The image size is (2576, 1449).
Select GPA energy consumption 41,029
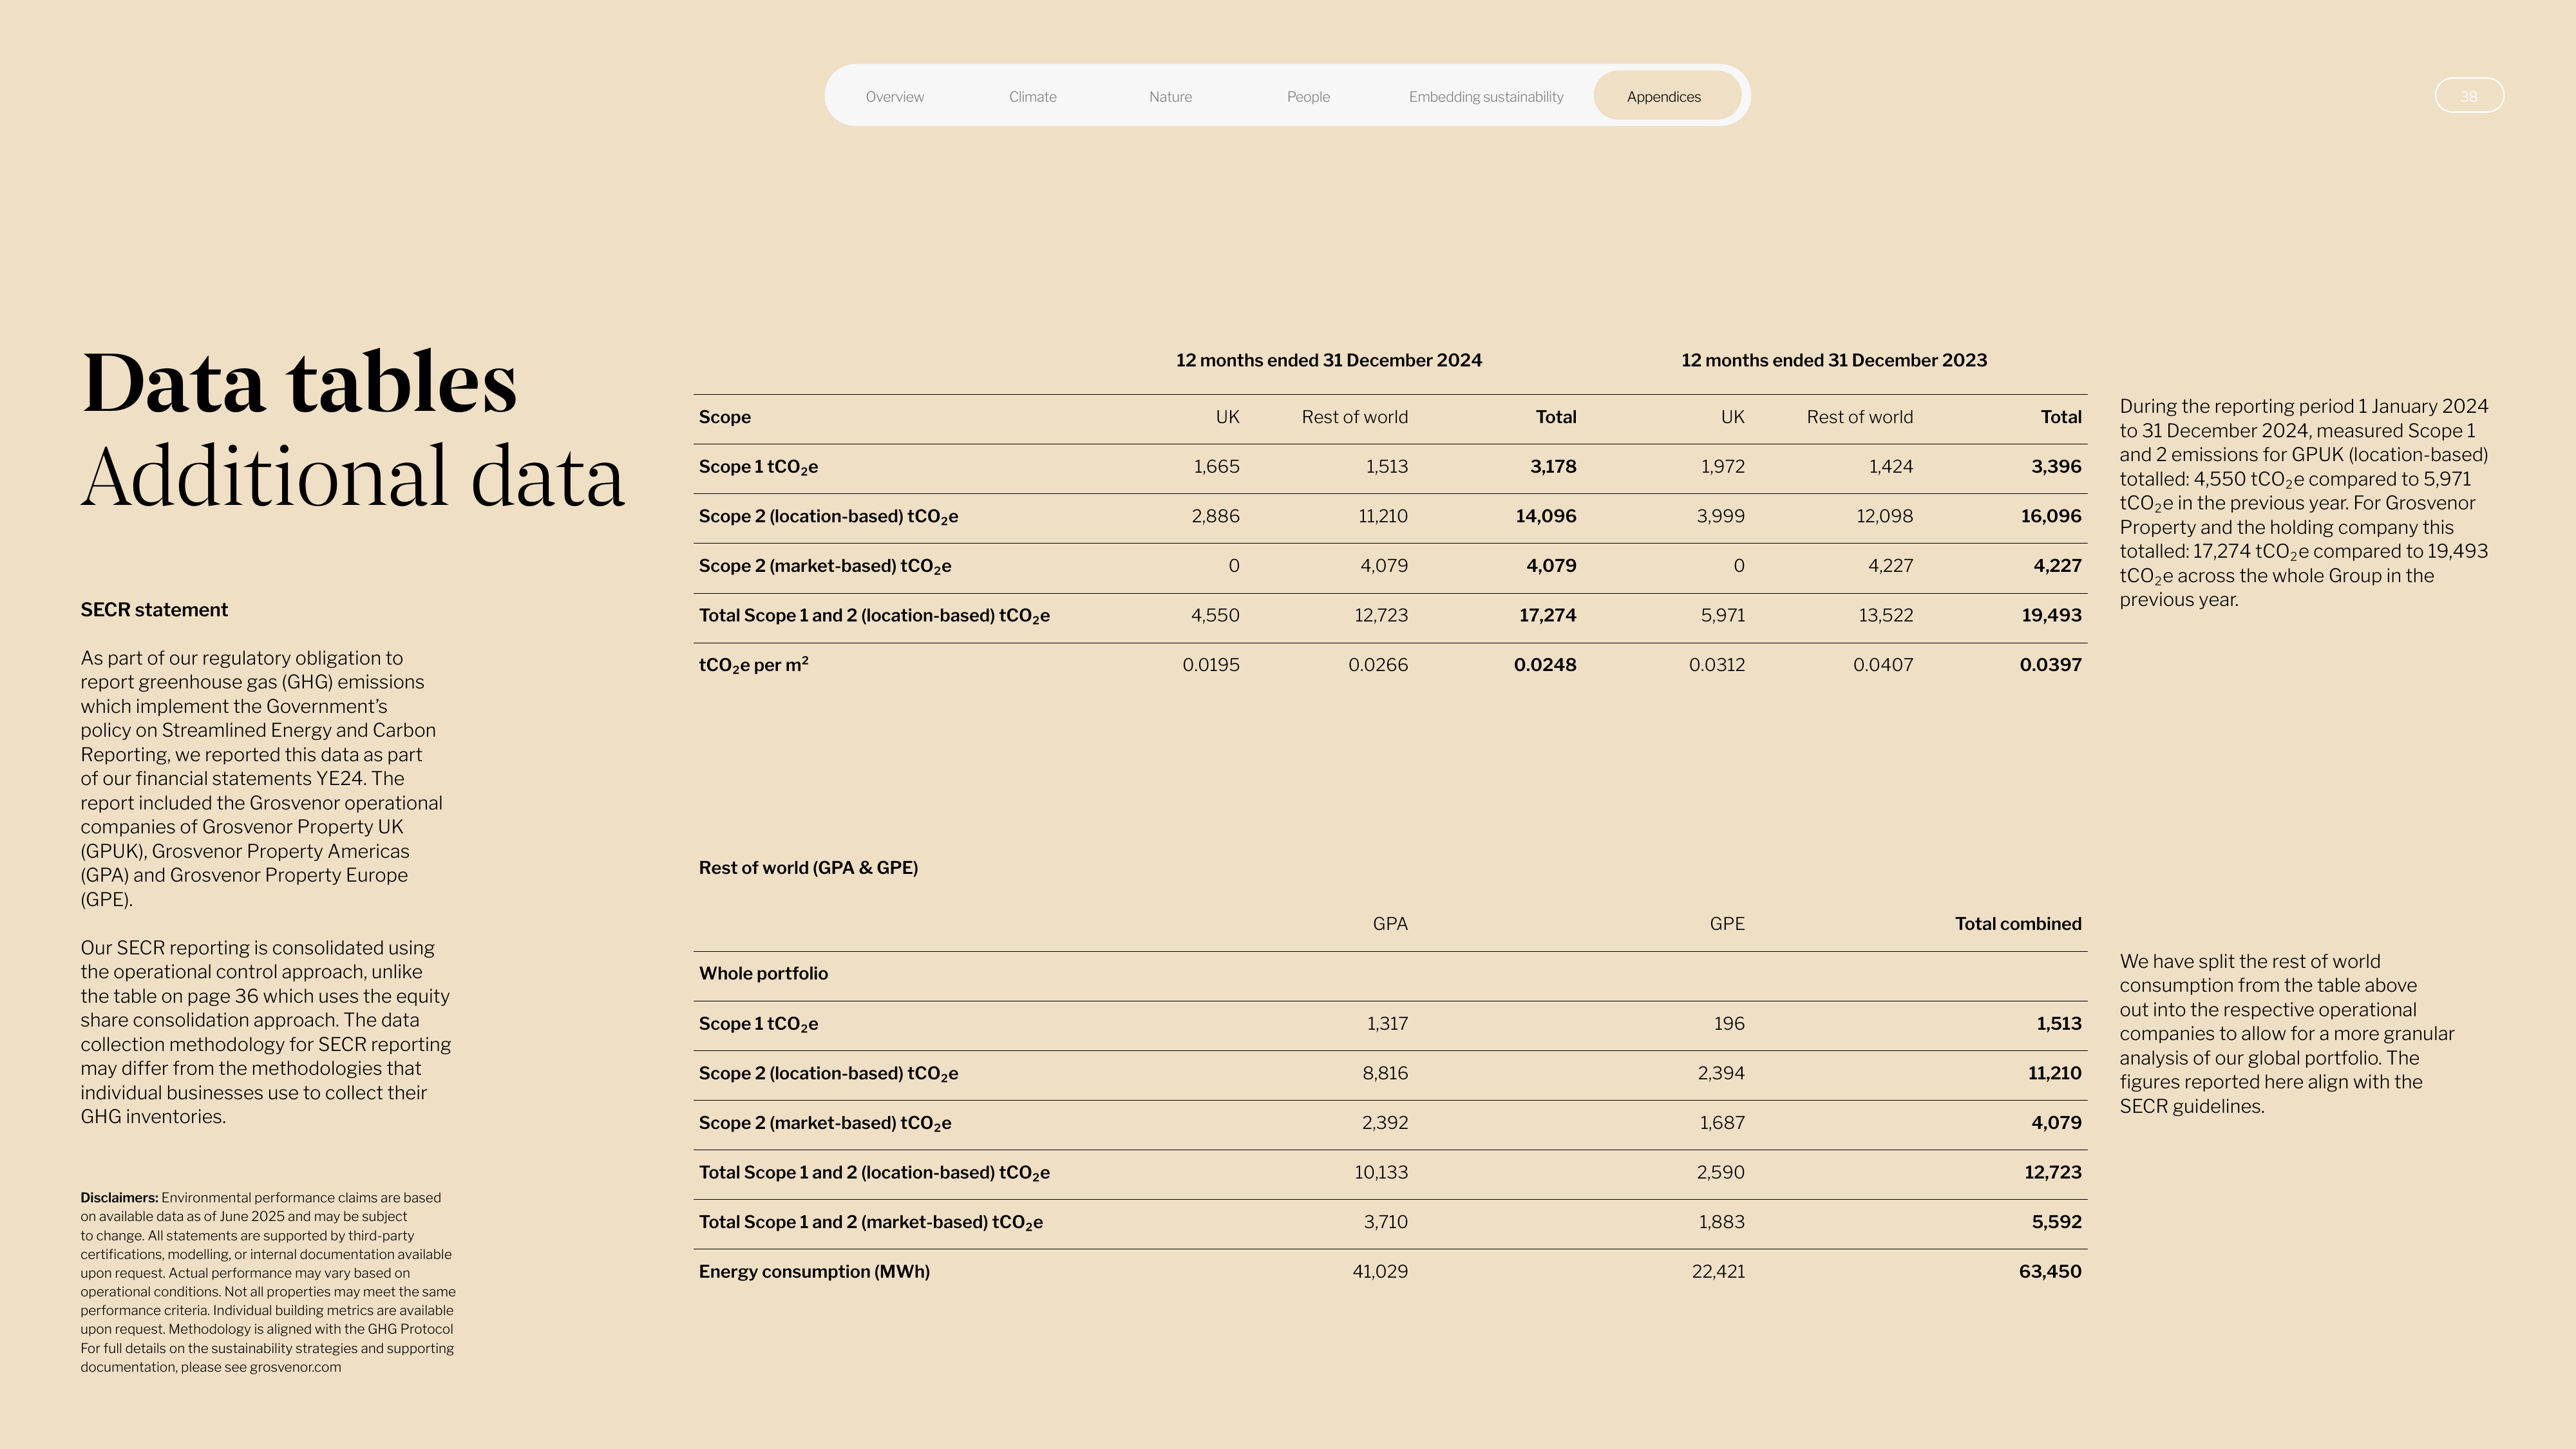1380,1272
